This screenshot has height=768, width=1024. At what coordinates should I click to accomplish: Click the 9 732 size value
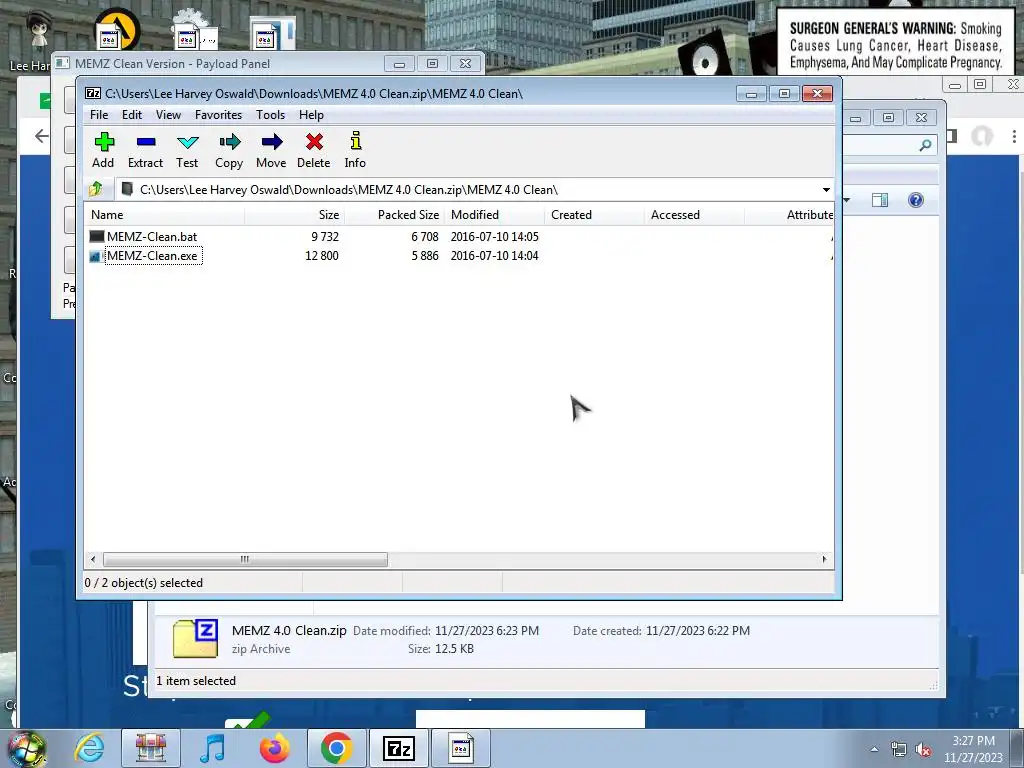tap(325, 236)
